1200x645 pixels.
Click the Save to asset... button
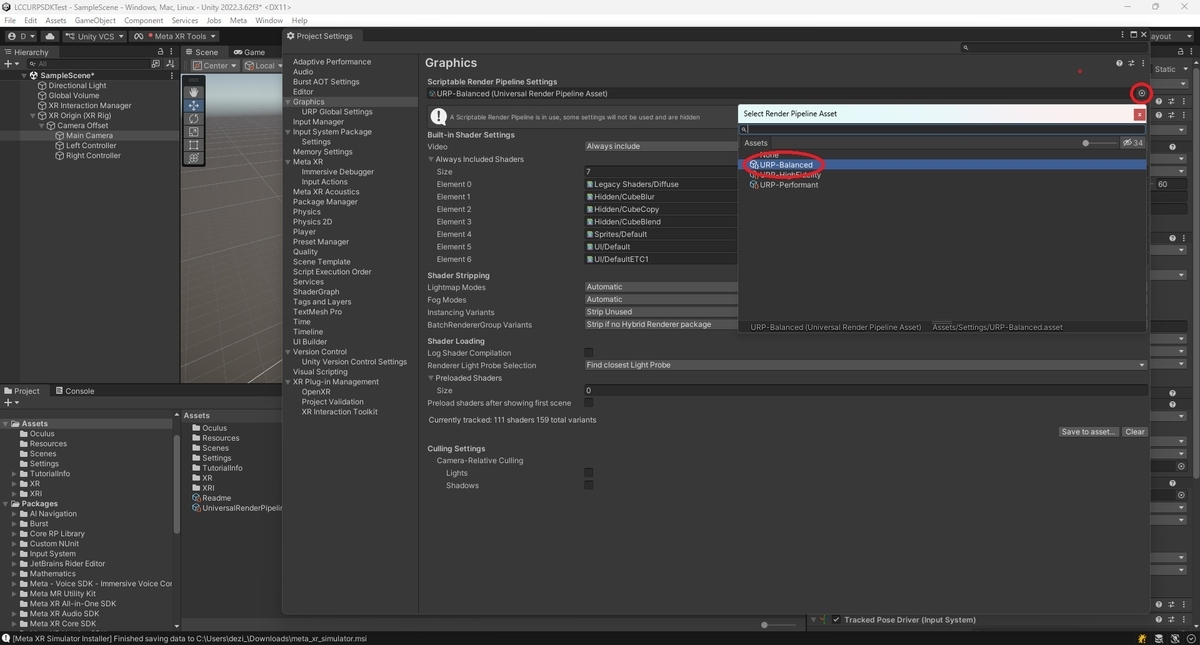click(x=1089, y=432)
